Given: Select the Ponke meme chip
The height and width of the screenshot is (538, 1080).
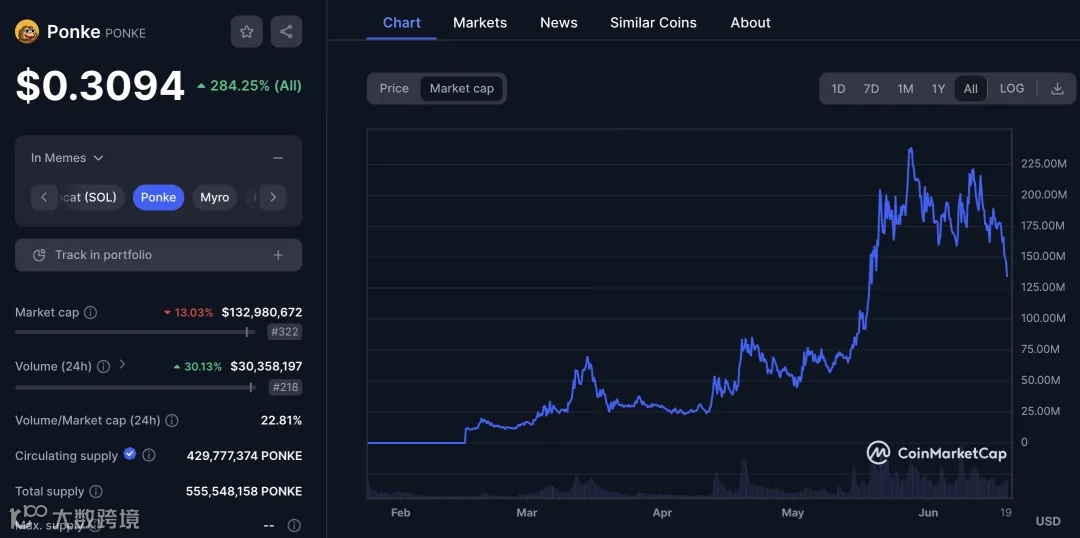Looking at the screenshot, I should click(158, 198).
